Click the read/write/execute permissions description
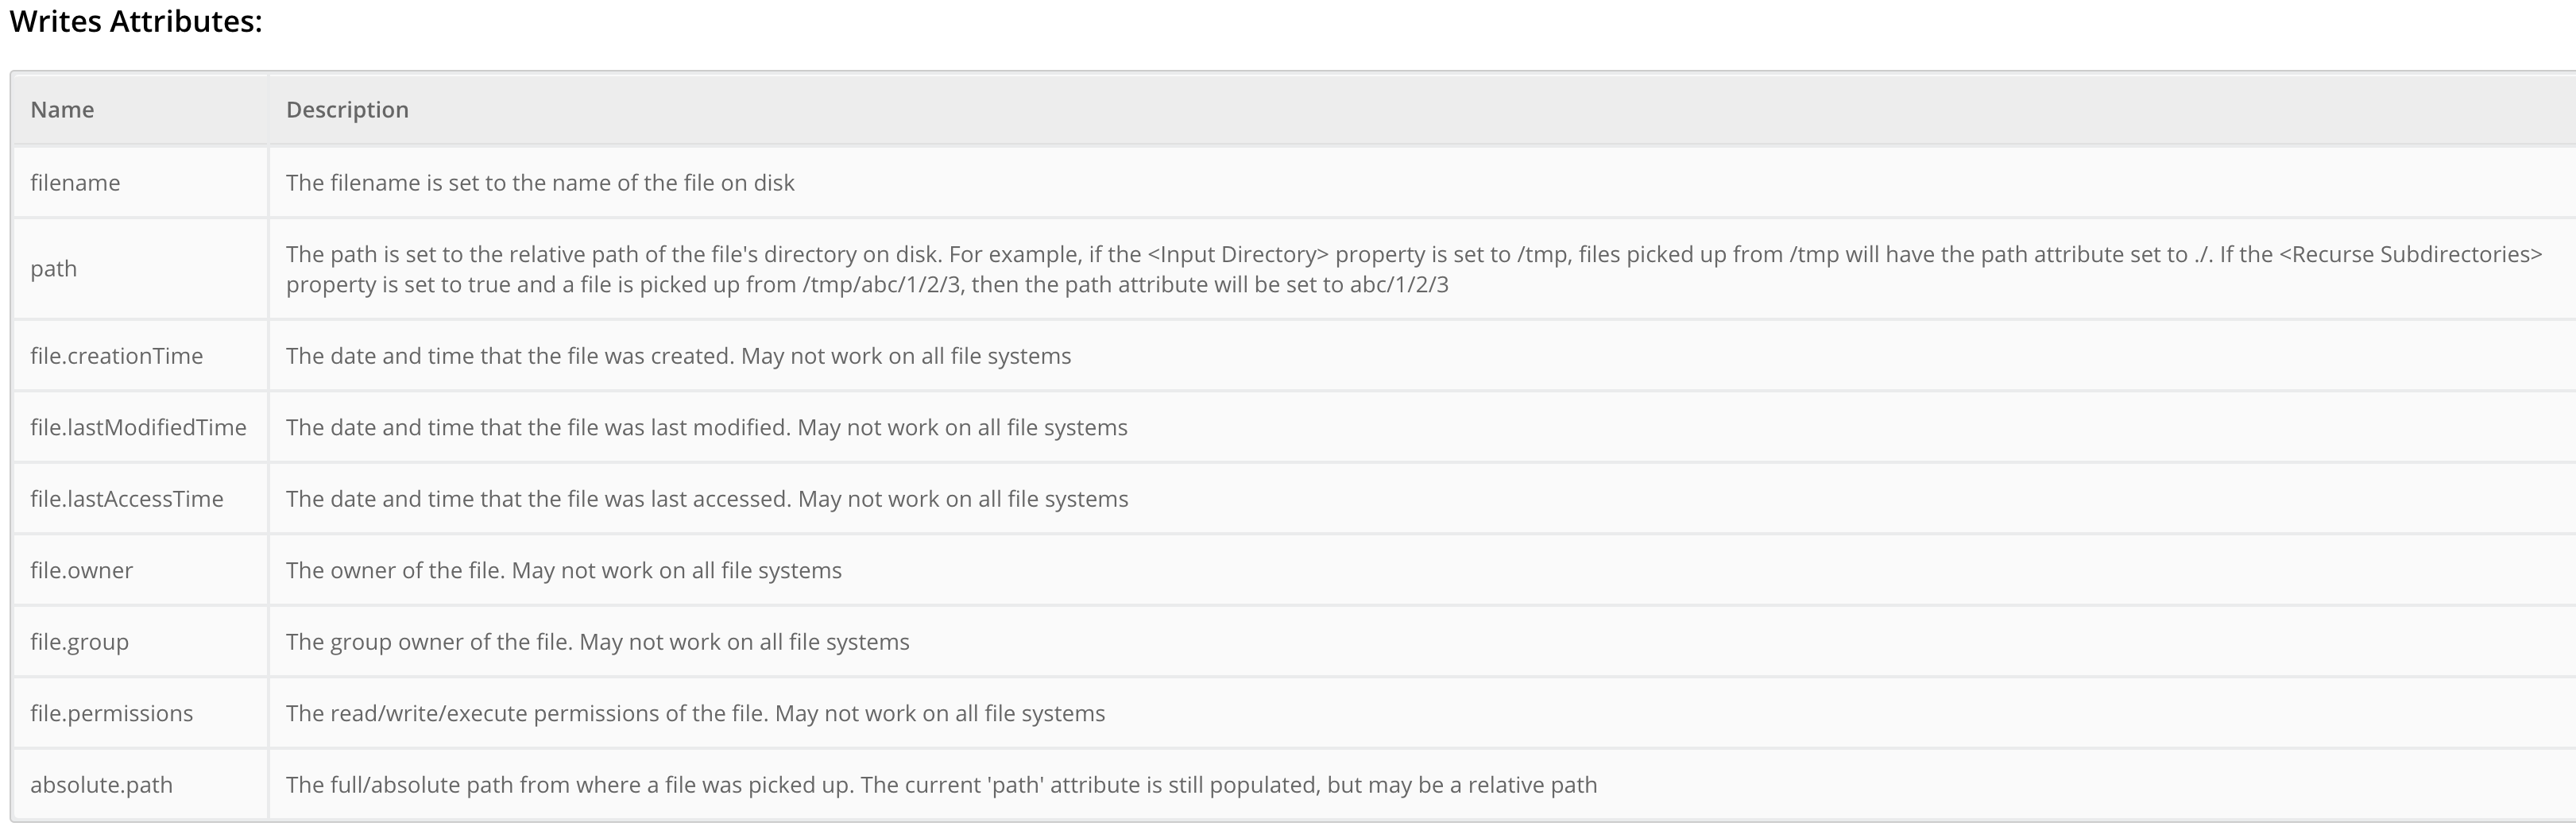The image size is (2576, 834). pos(695,714)
